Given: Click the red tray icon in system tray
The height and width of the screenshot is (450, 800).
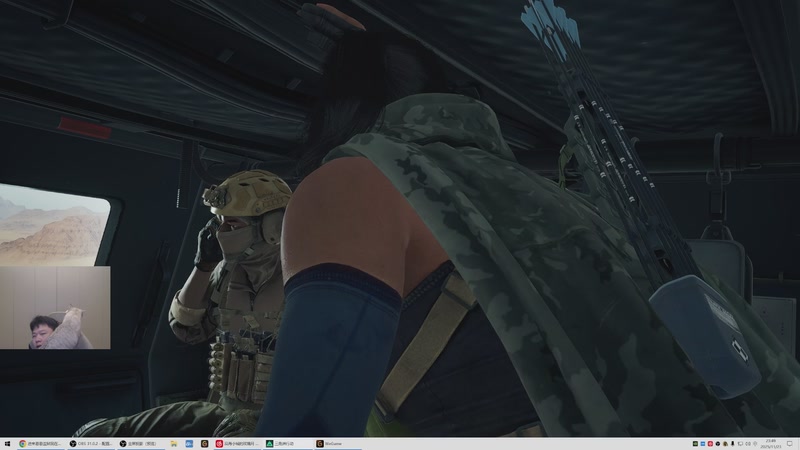Looking at the screenshot, I should pos(710,444).
